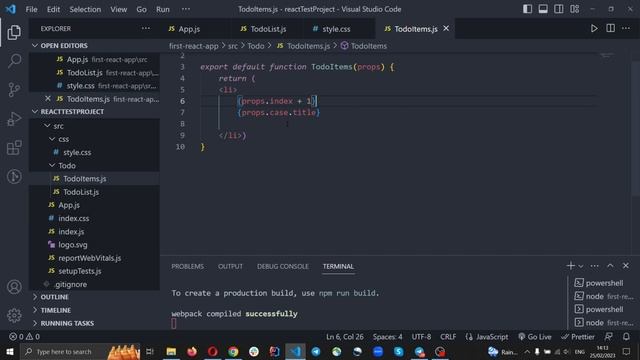Open logo.svg in the file tree

73,245
